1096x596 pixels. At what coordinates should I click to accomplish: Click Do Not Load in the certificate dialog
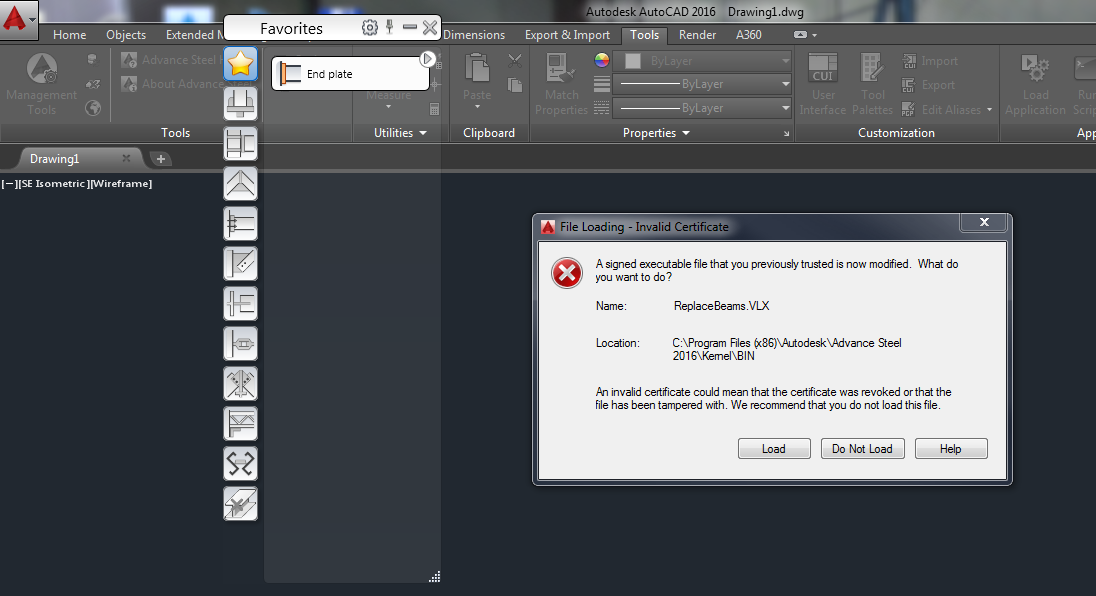click(x=862, y=448)
